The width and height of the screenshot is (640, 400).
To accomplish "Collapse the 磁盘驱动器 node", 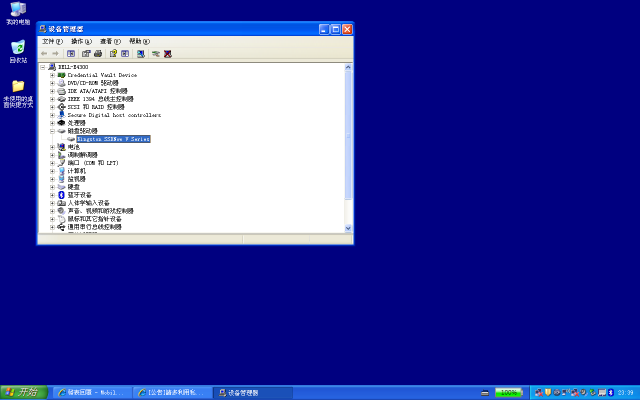I will (x=52, y=131).
